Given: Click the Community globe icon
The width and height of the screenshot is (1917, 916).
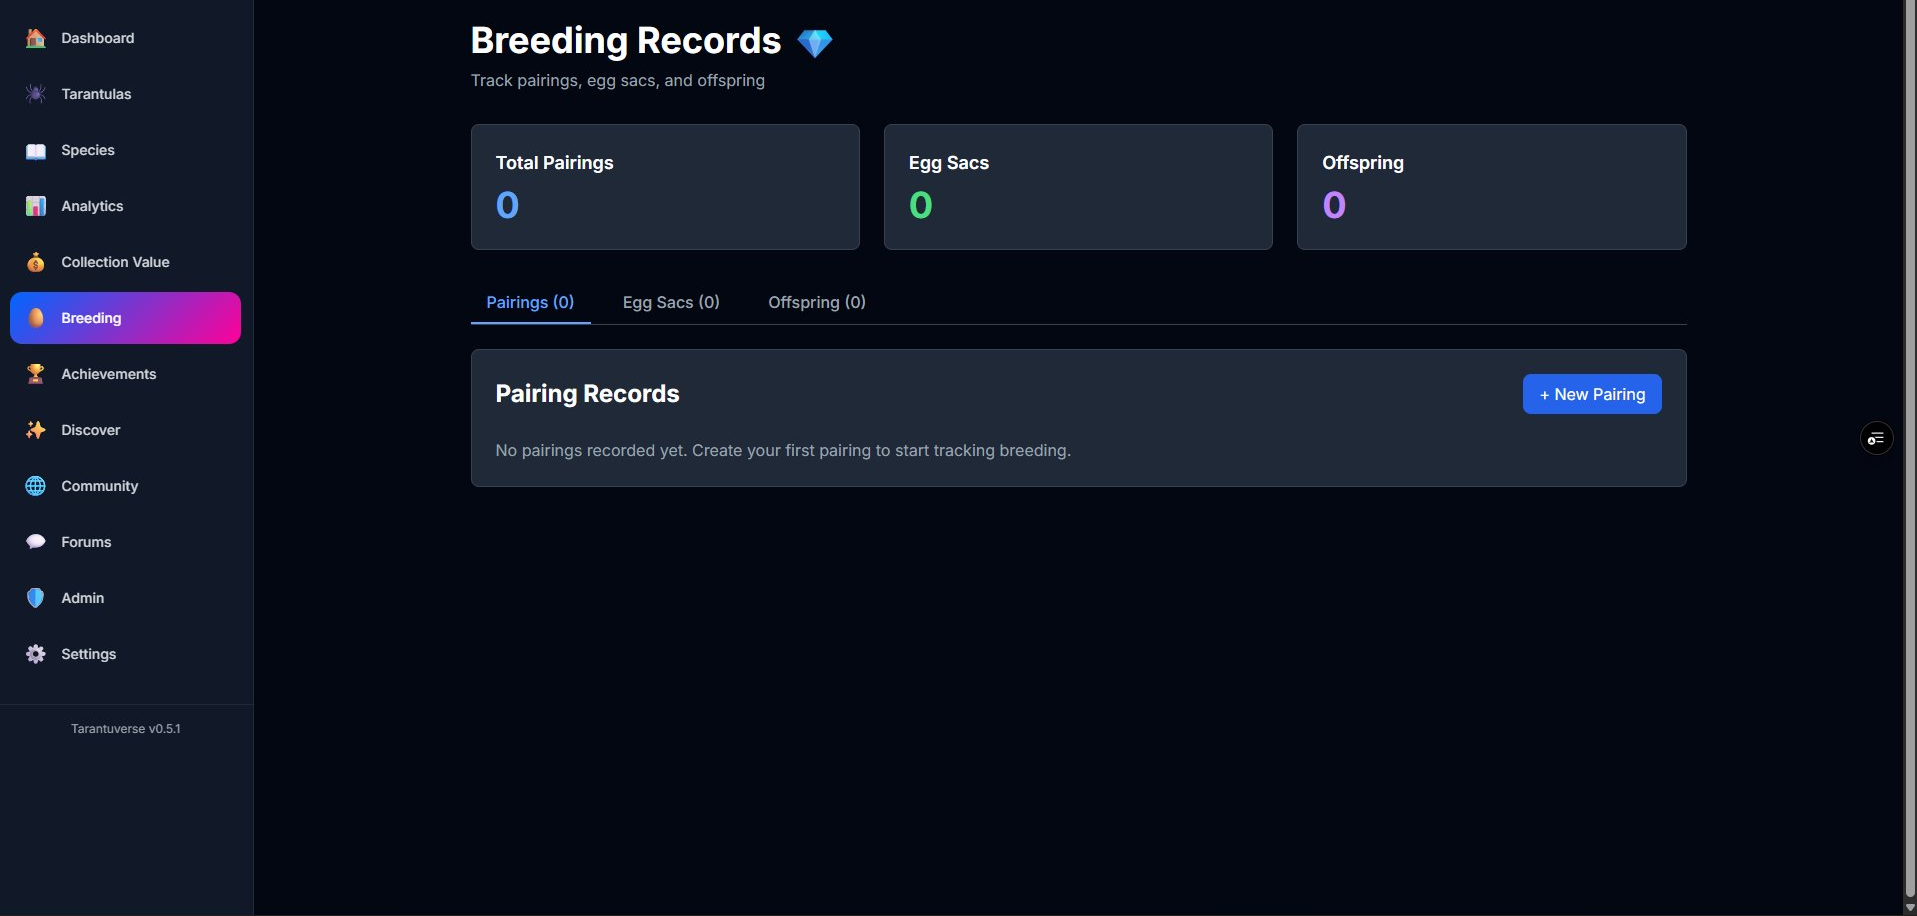Looking at the screenshot, I should pos(36,486).
